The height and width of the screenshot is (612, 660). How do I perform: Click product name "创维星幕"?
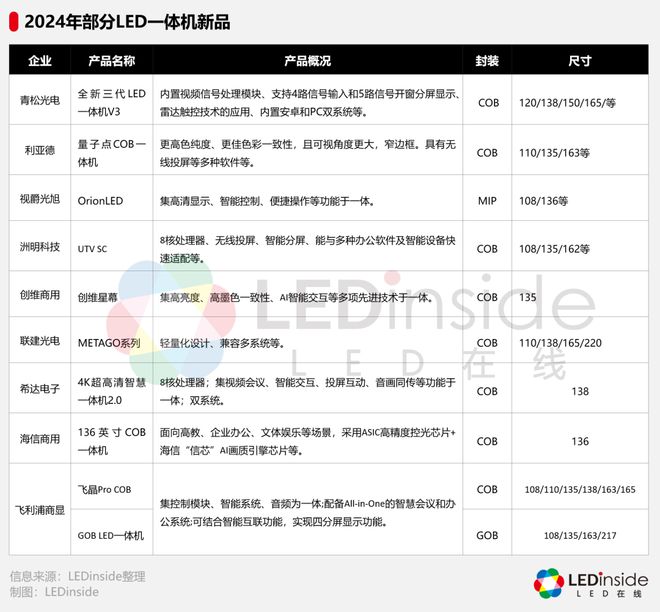click(x=97, y=298)
